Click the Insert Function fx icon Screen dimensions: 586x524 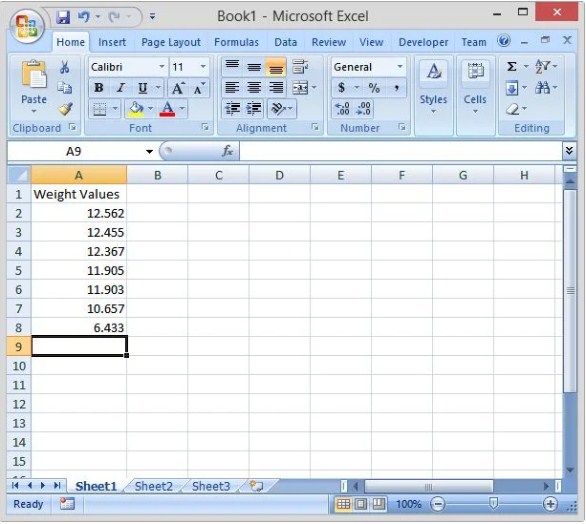point(227,151)
